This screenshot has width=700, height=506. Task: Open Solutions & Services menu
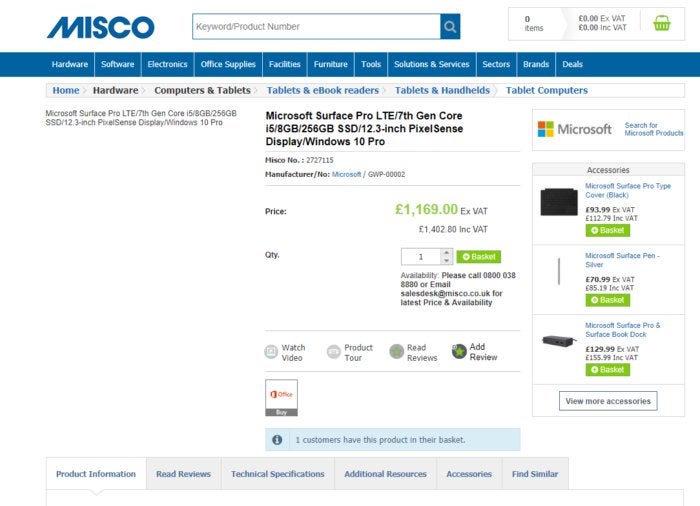tap(431, 64)
